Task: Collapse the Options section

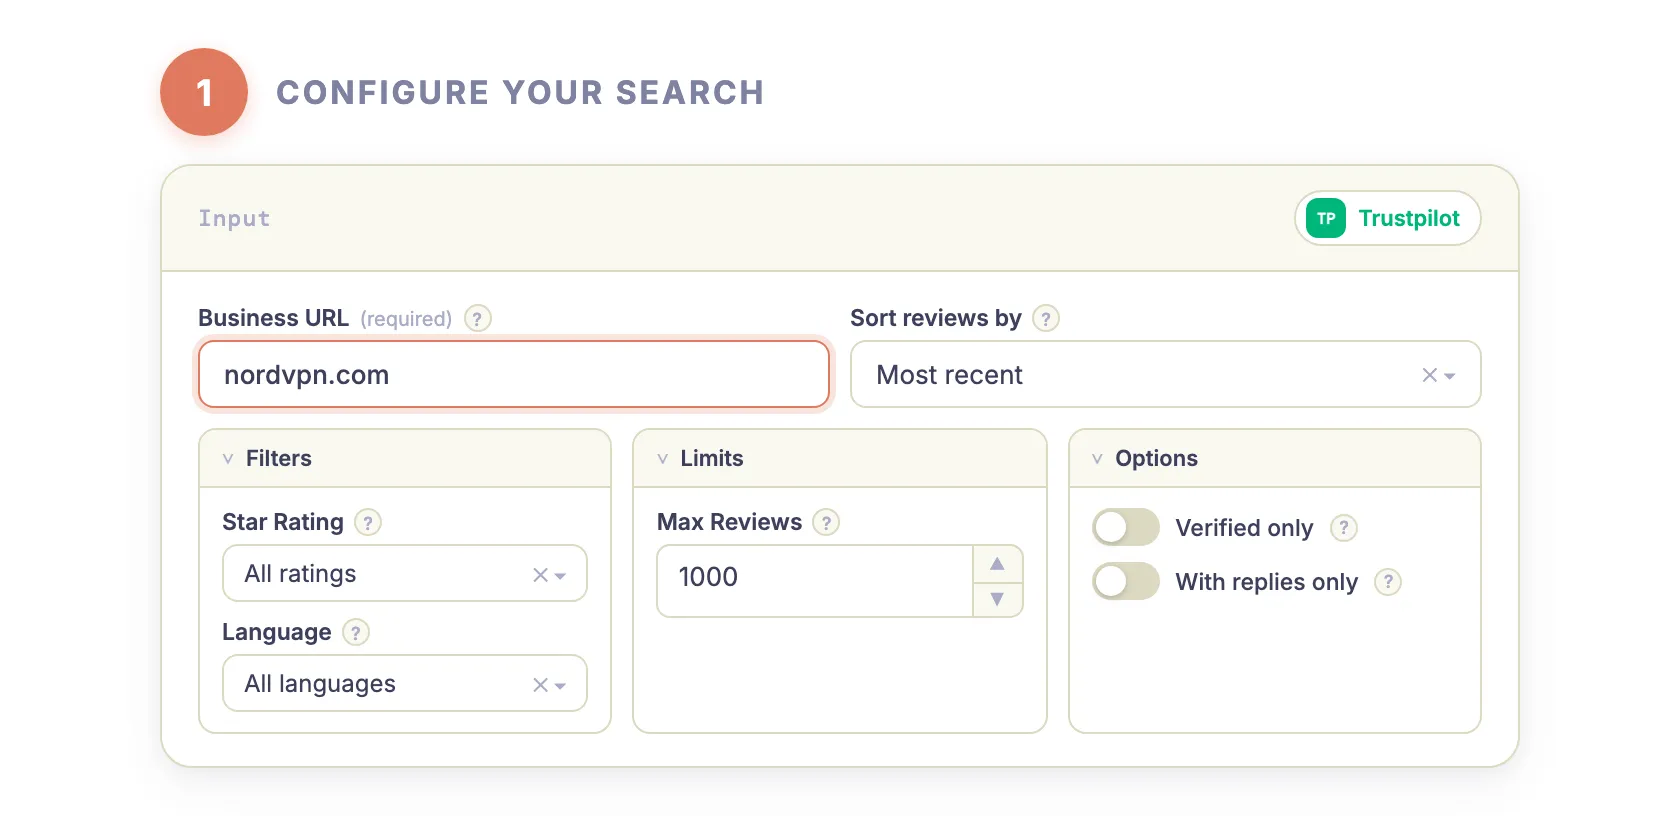Action: [1098, 458]
